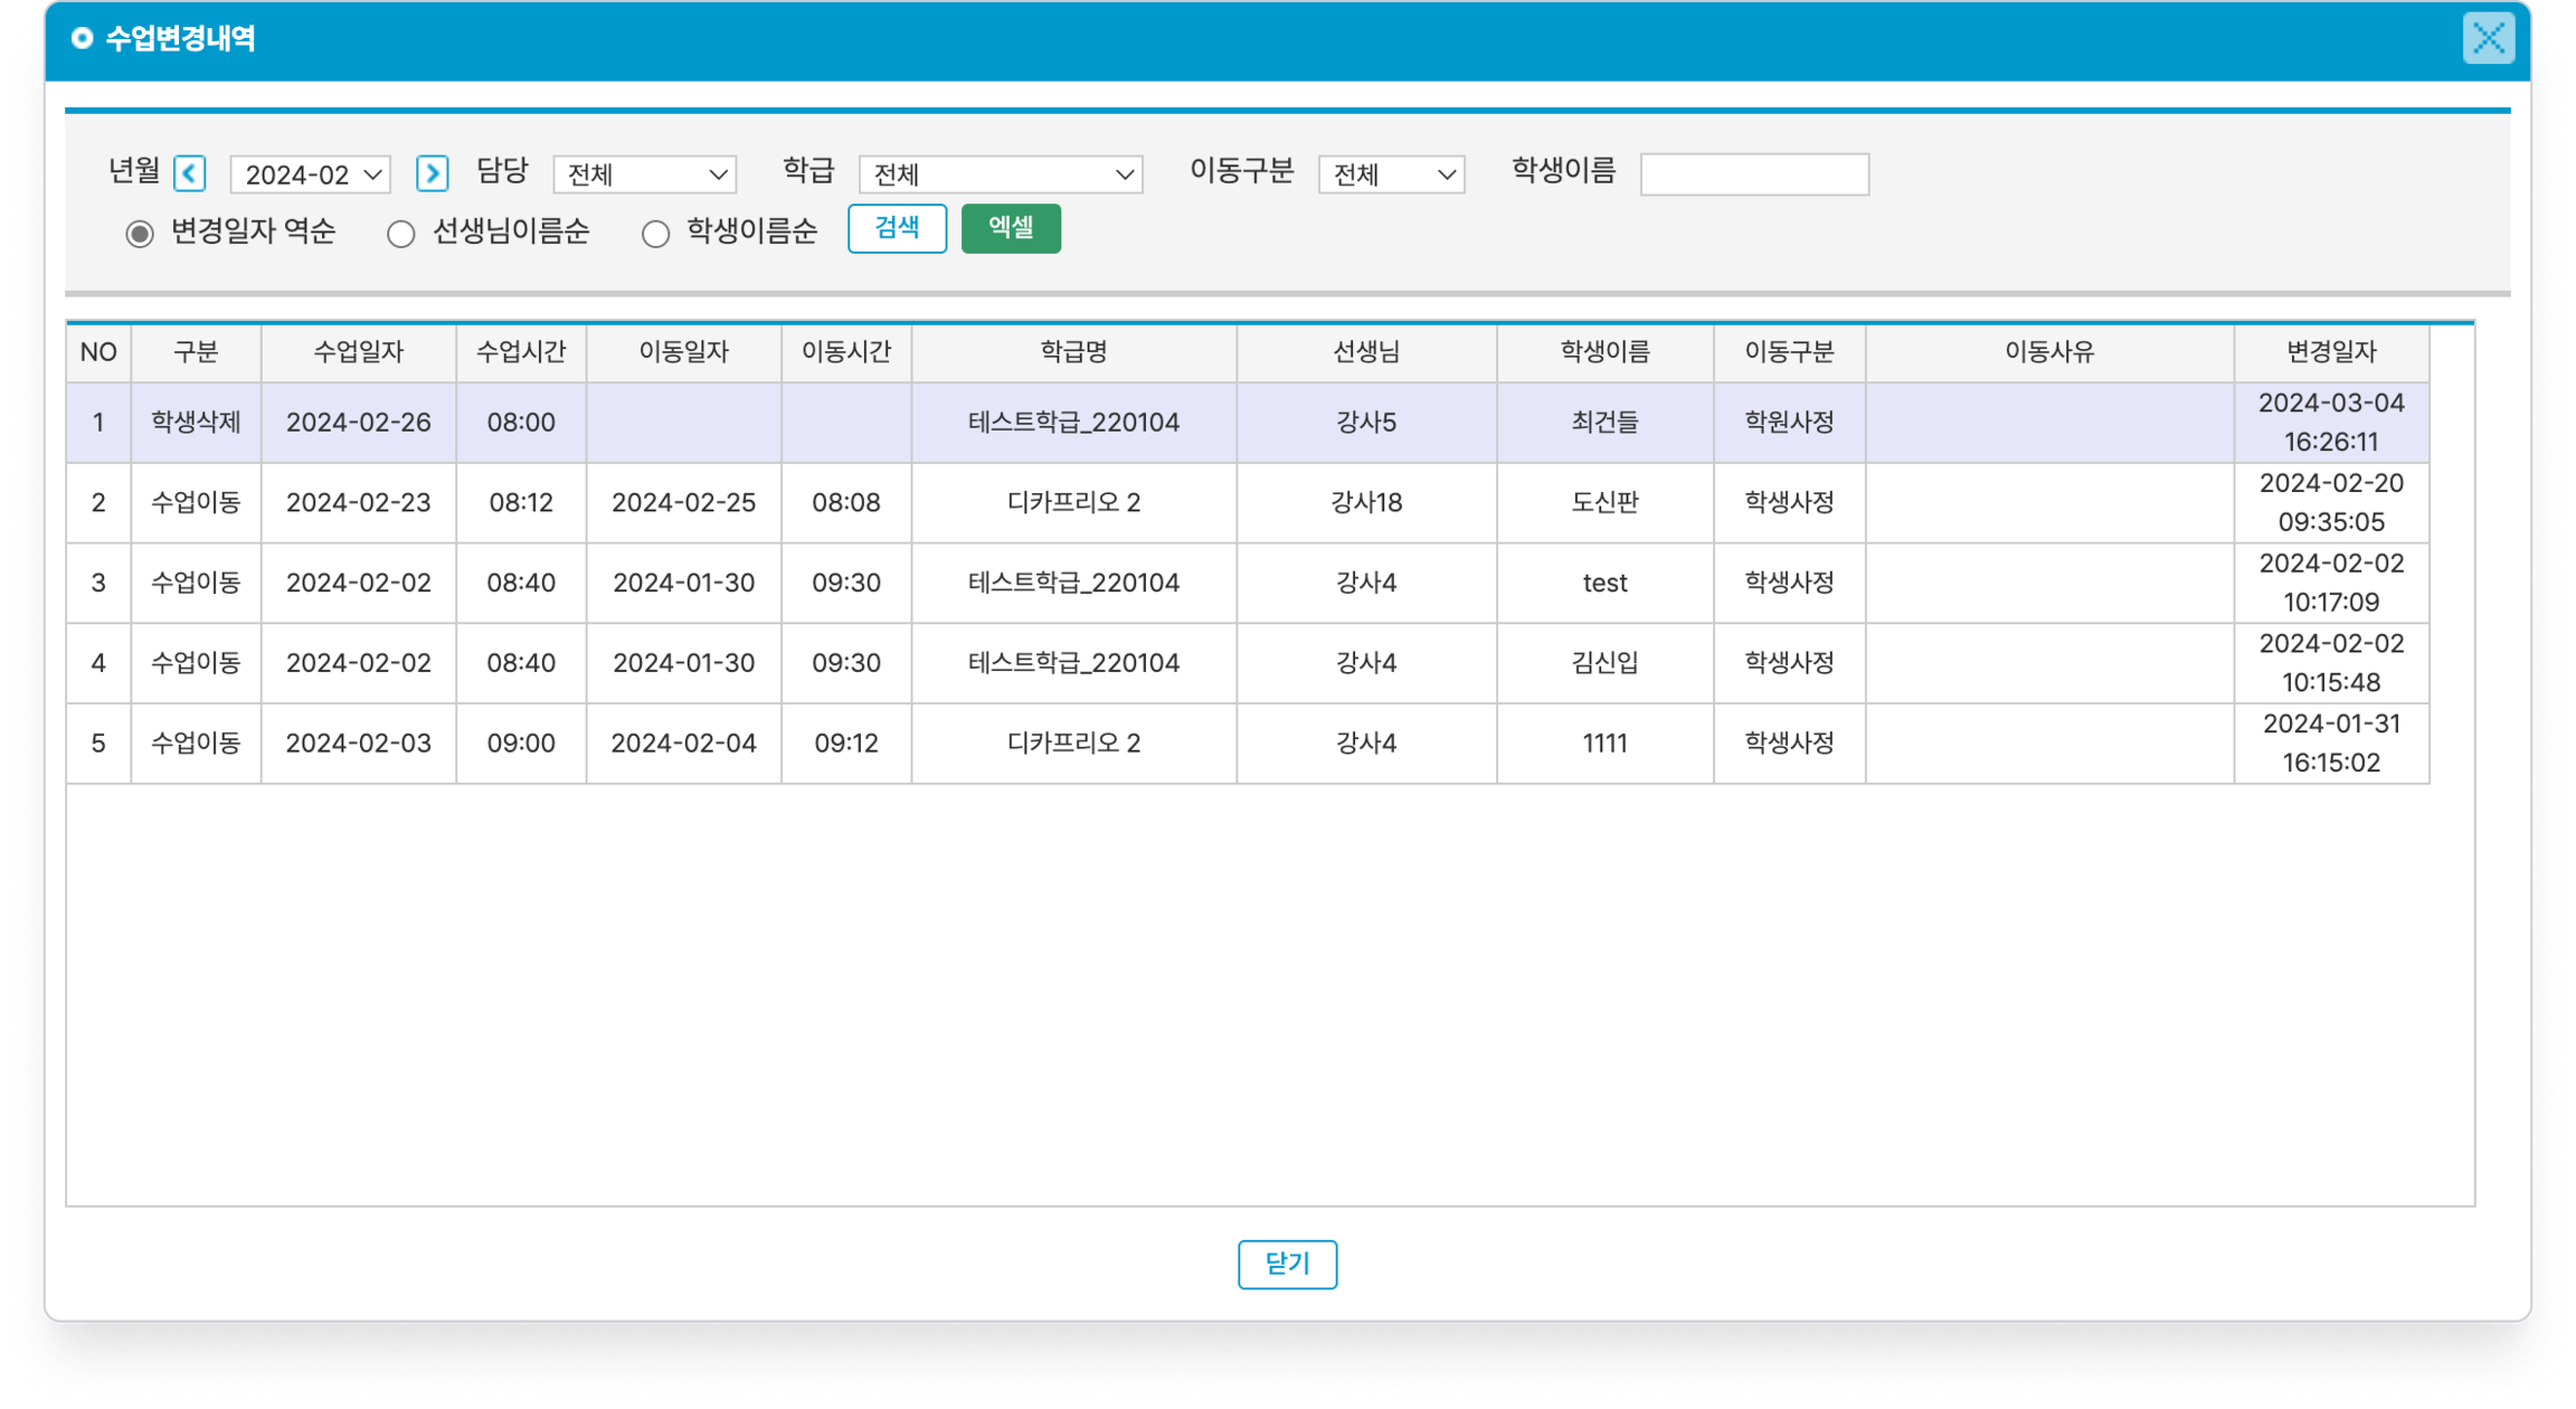Go to previous month with left arrow
The image size is (2576, 1409).
coord(189,173)
